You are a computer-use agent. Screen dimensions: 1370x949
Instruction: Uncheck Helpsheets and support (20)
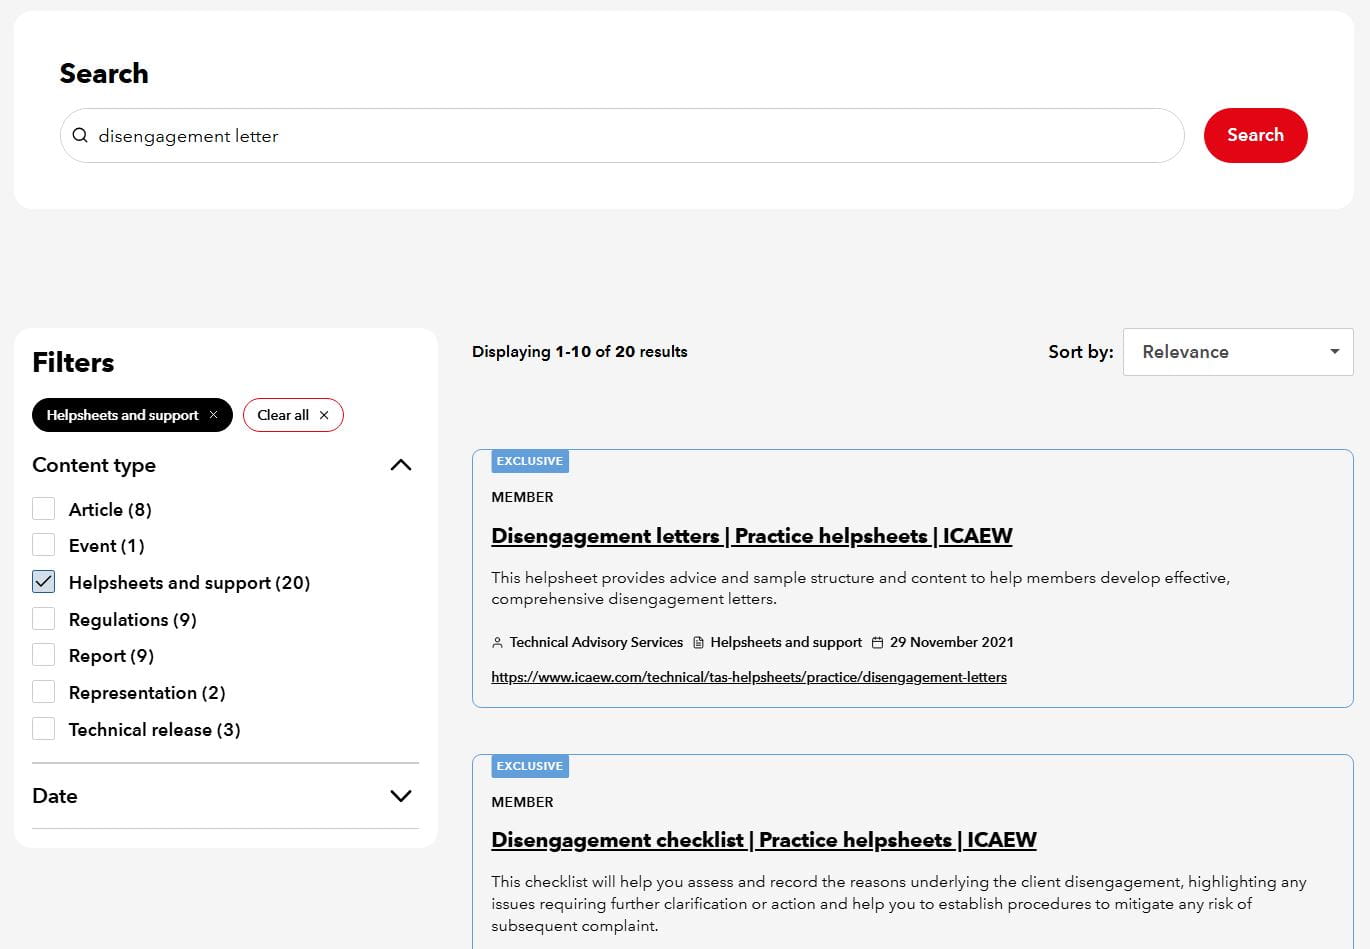point(43,581)
